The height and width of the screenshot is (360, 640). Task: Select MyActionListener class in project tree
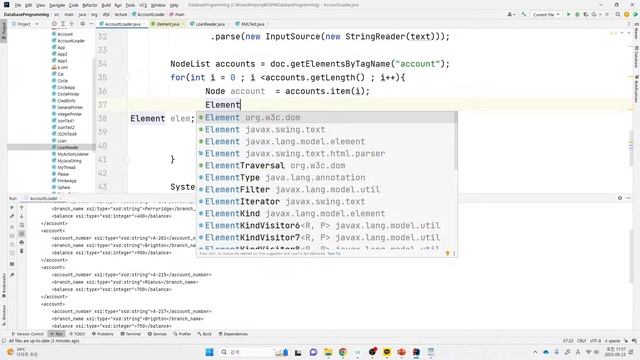[70, 154]
